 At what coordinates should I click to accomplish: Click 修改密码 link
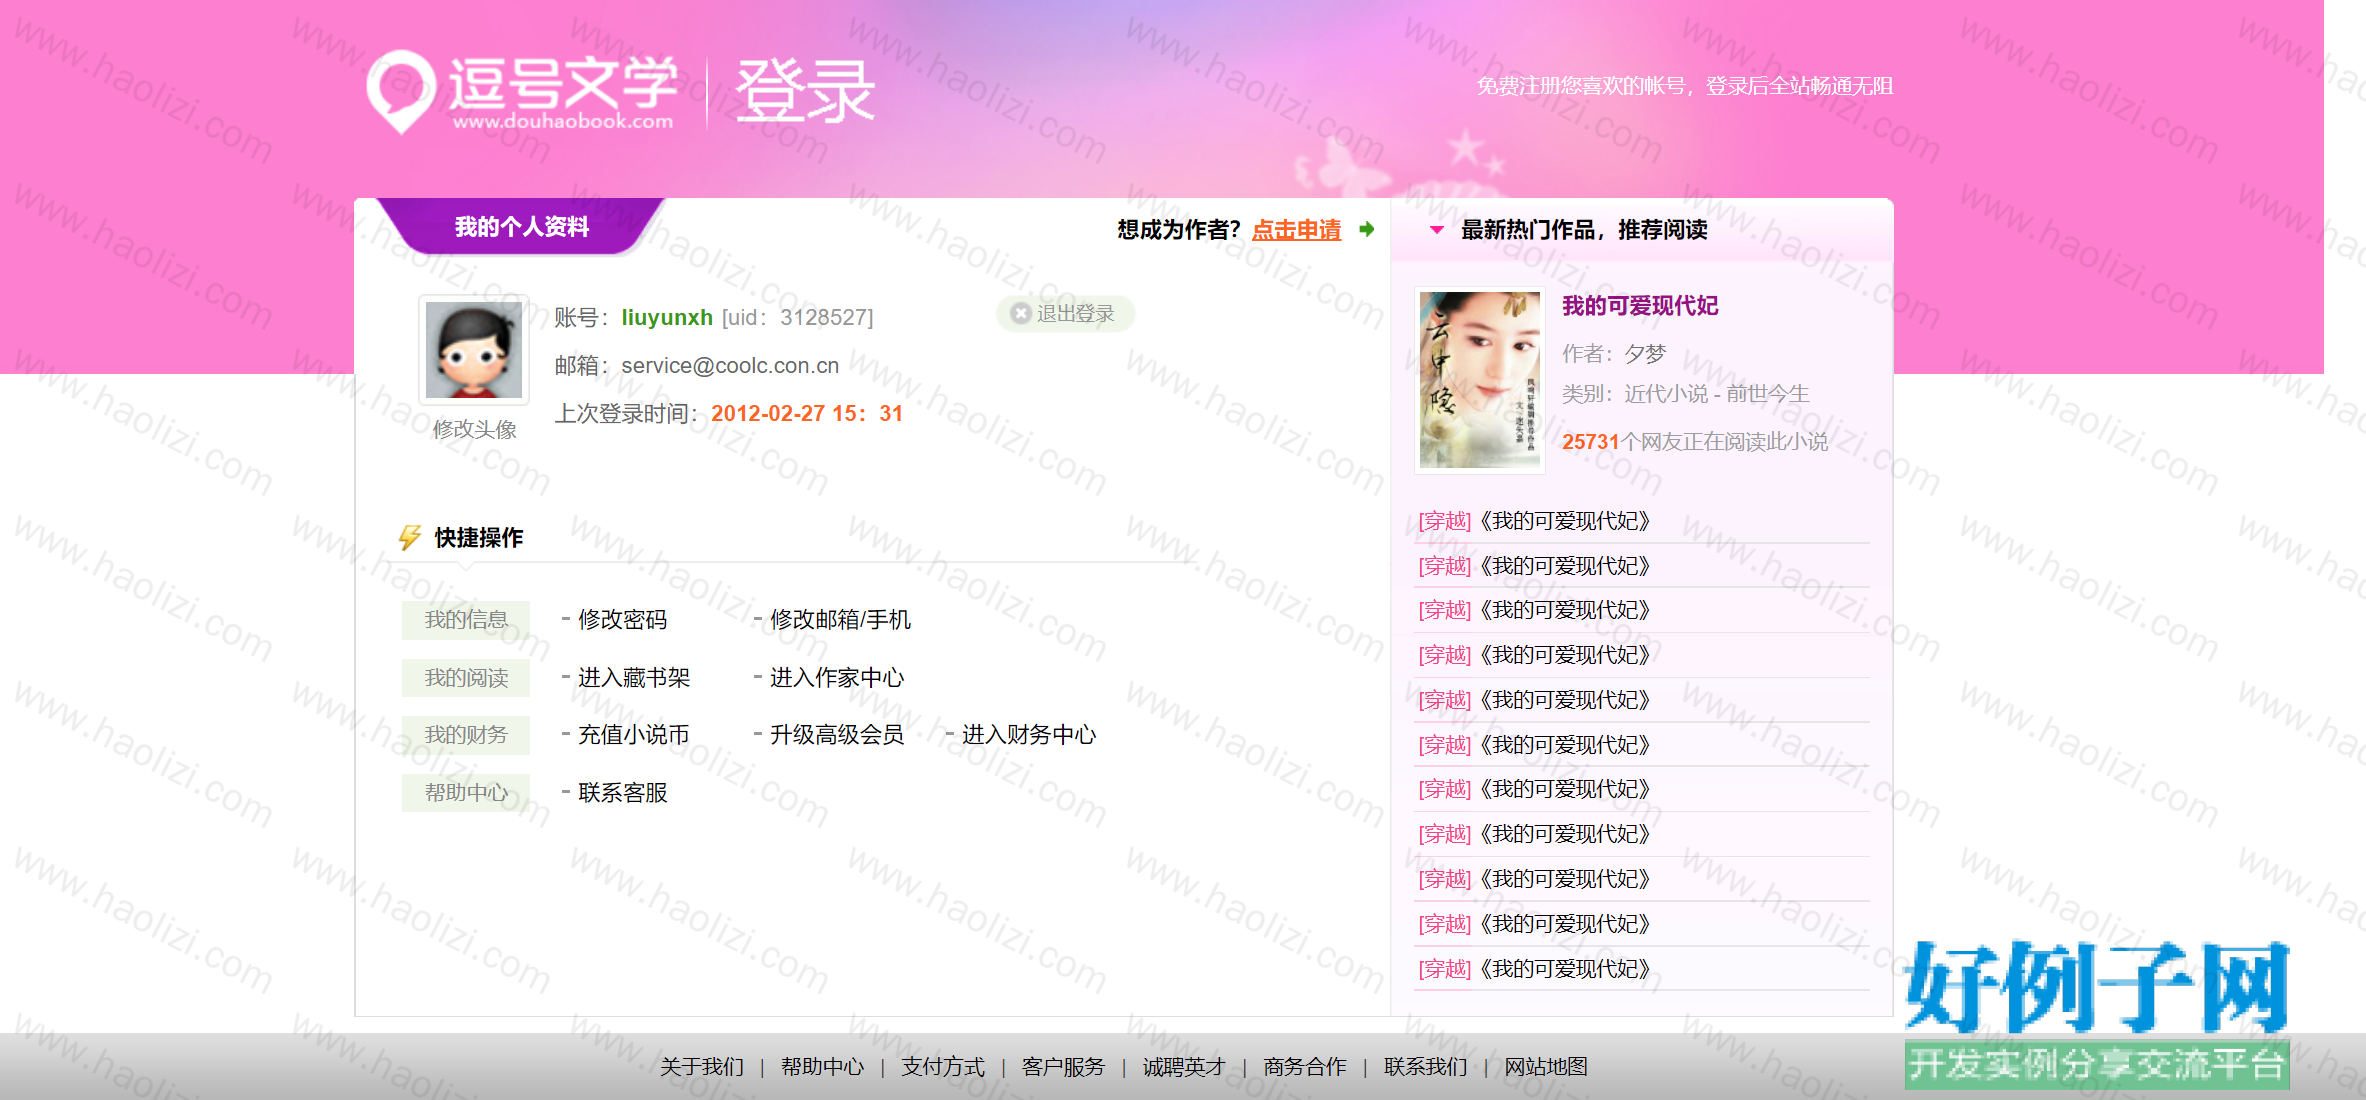[622, 620]
